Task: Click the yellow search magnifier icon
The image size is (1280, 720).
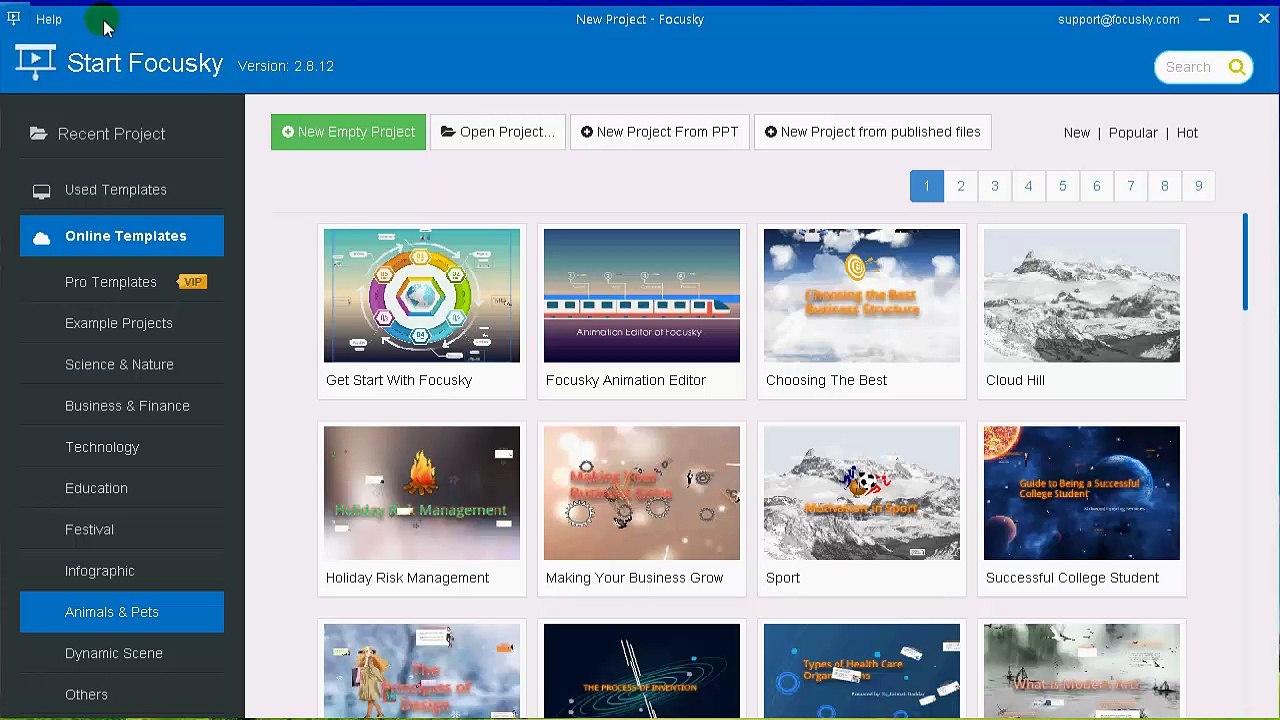Action: (x=1237, y=67)
